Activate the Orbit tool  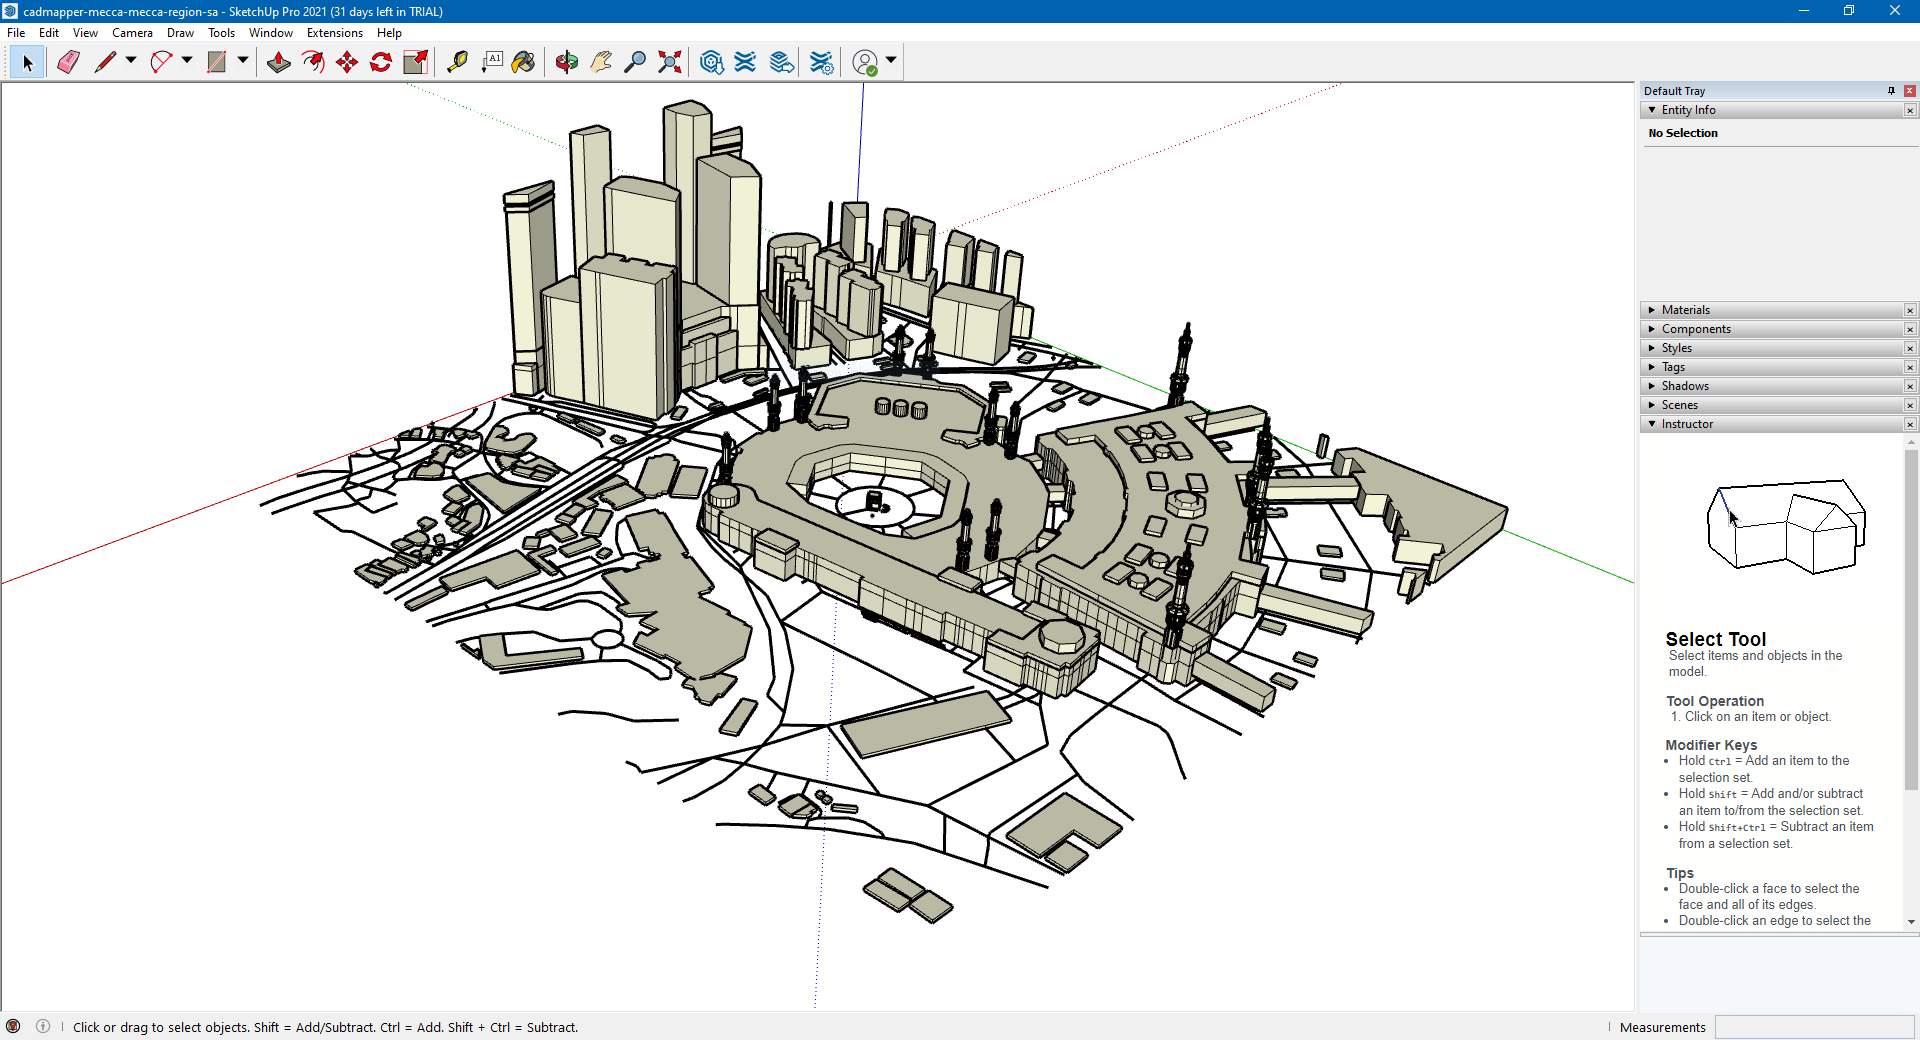(567, 62)
